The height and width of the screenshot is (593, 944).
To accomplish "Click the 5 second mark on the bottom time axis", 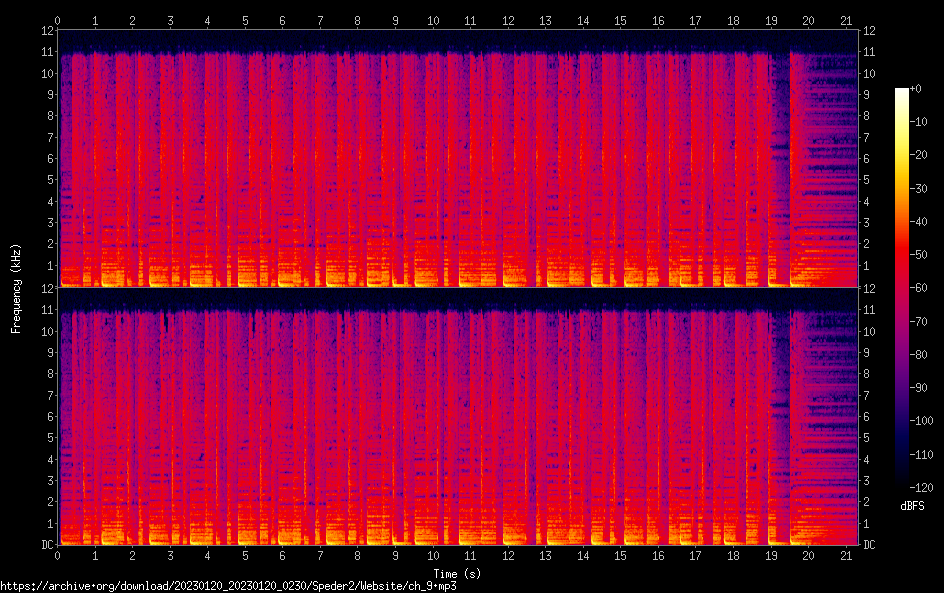I will point(245,555).
